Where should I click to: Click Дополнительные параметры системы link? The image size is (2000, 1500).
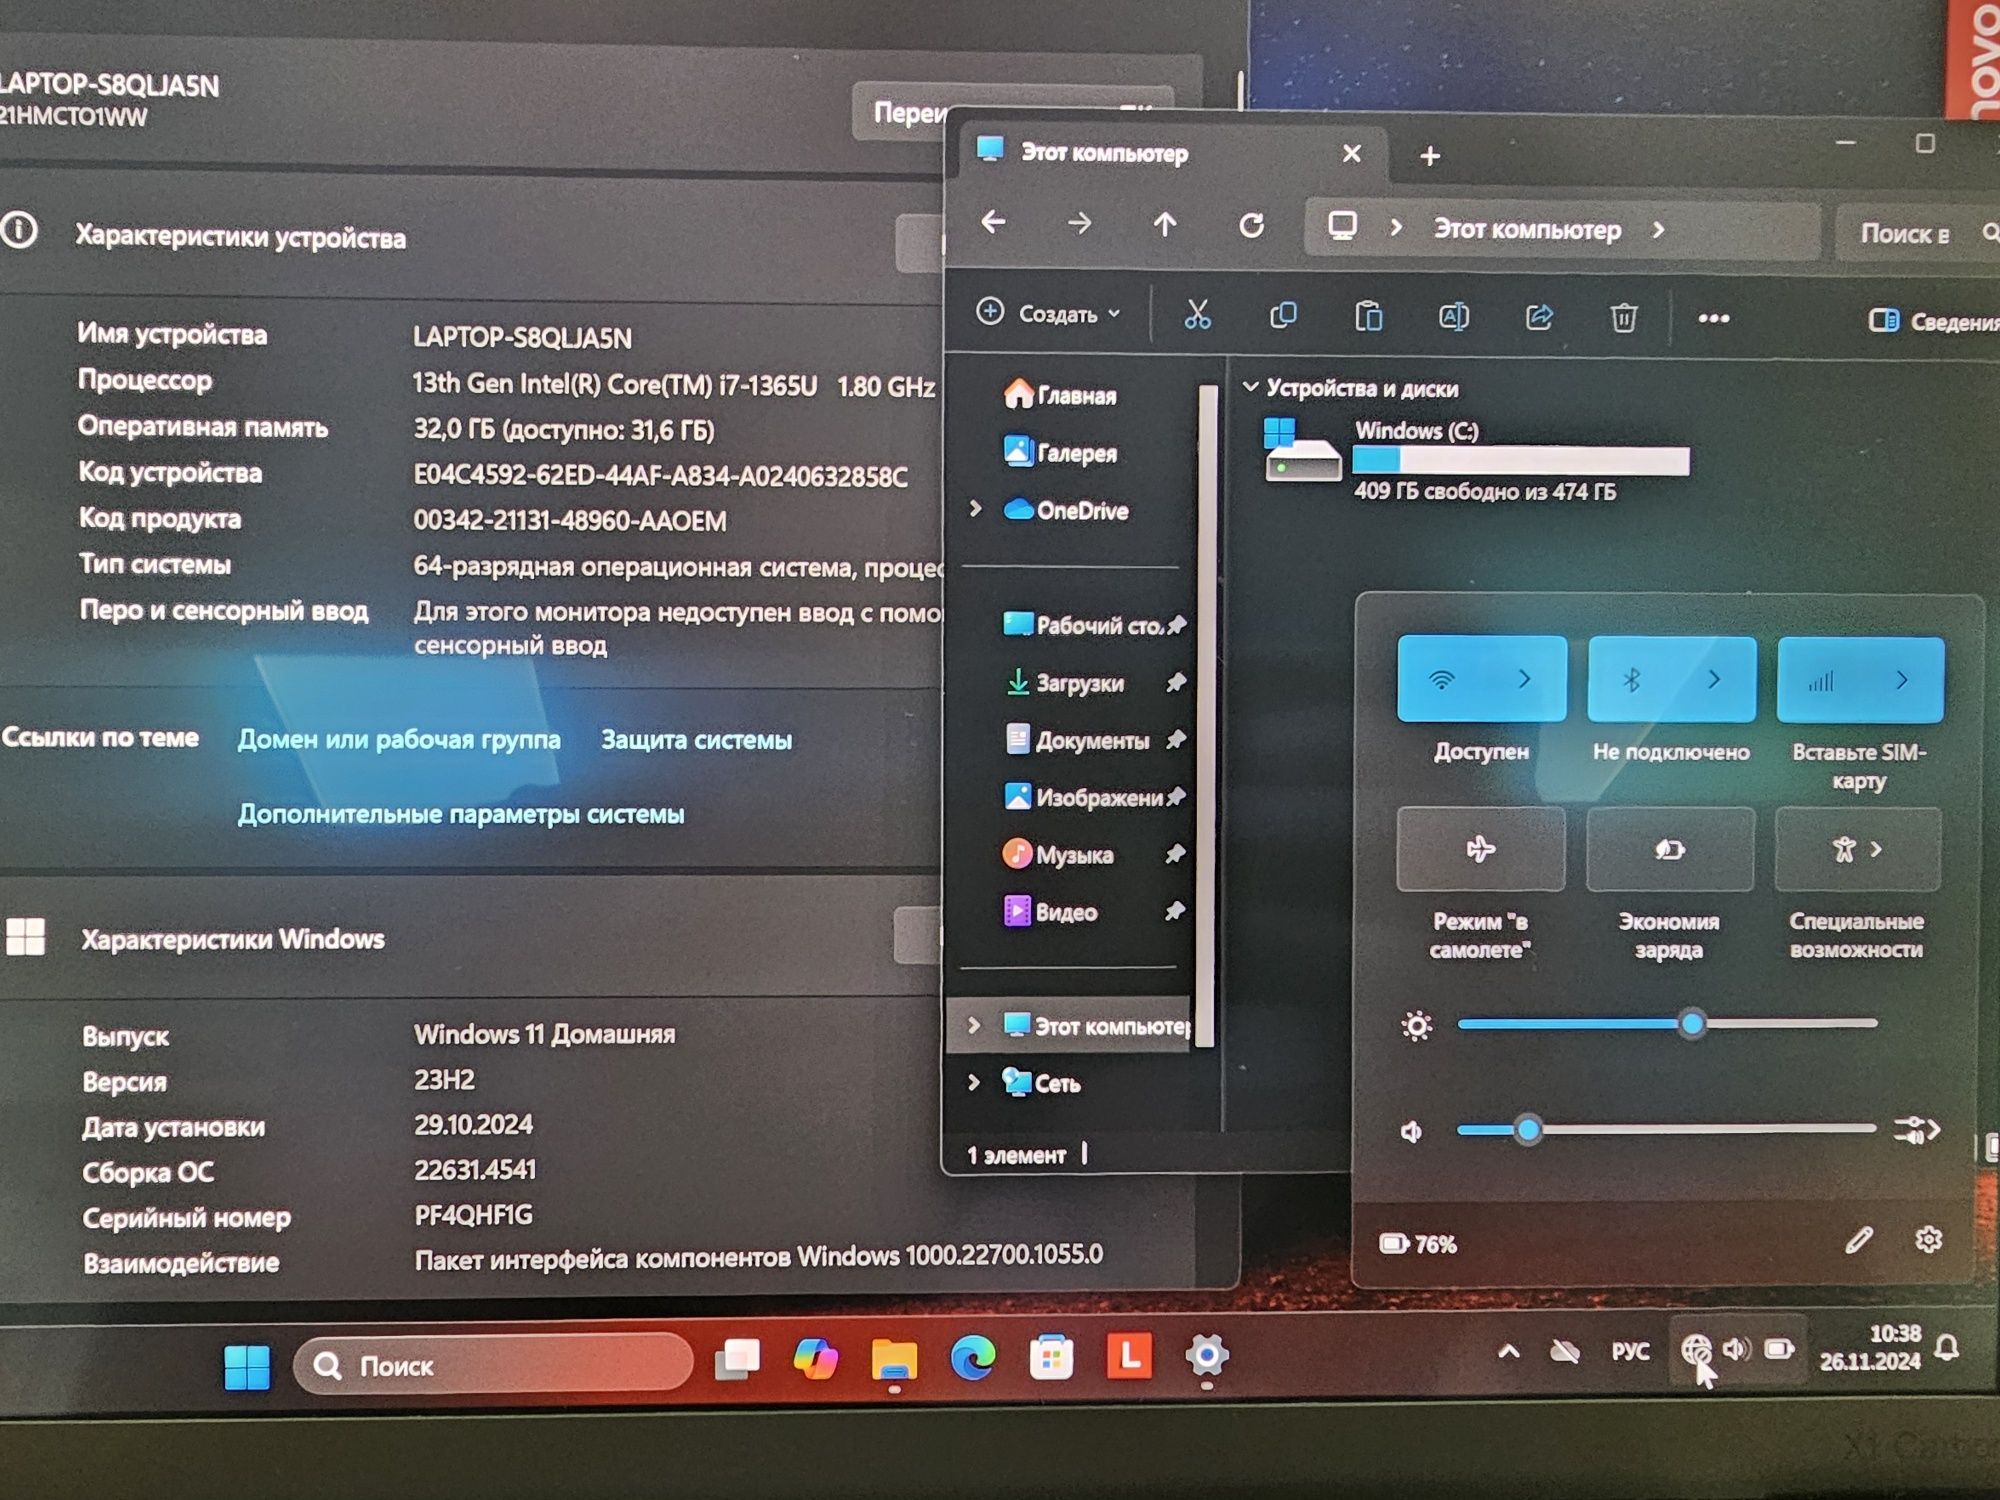461,814
